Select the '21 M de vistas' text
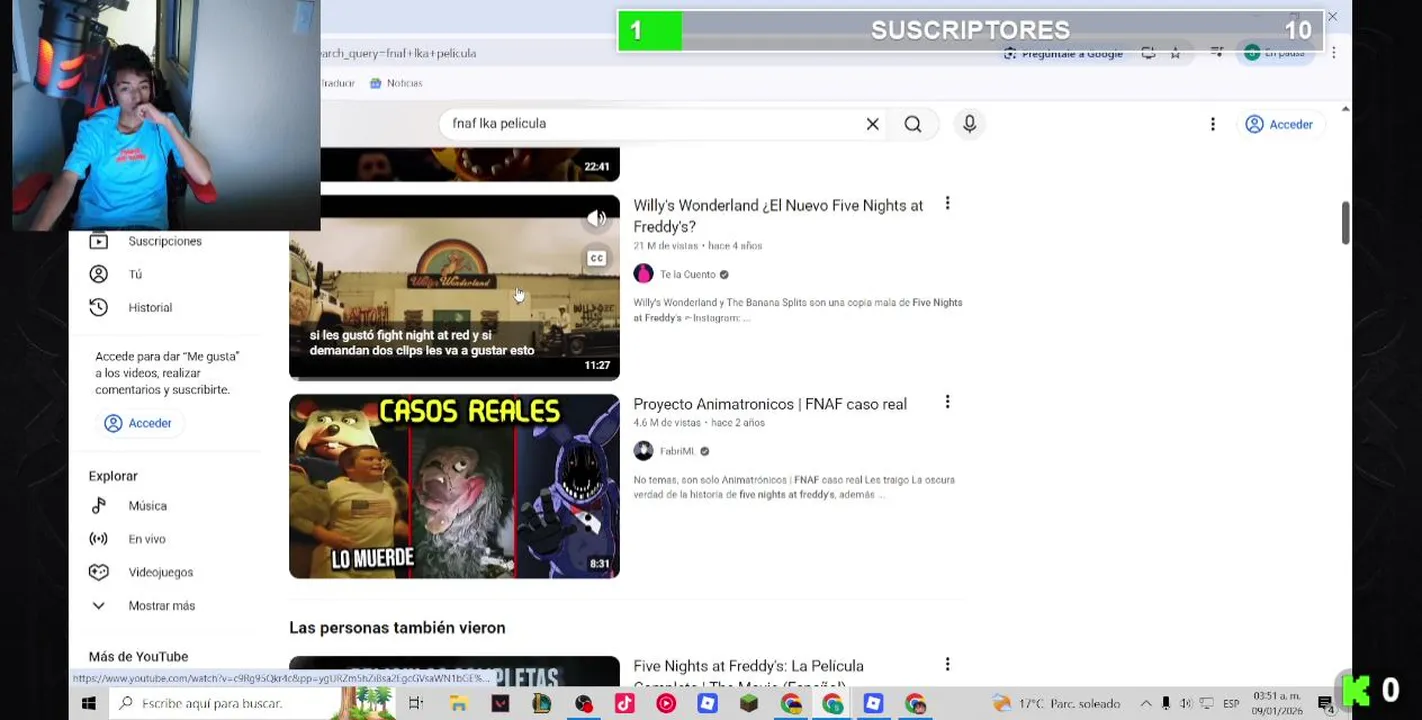The width and height of the screenshot is (1422, 720). [x=665, y=246]
